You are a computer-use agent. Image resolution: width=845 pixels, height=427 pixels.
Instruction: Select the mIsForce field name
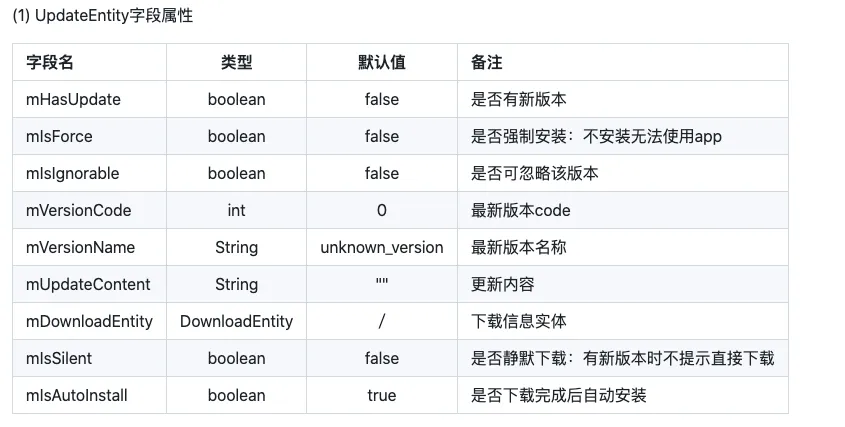coord(59,136)
